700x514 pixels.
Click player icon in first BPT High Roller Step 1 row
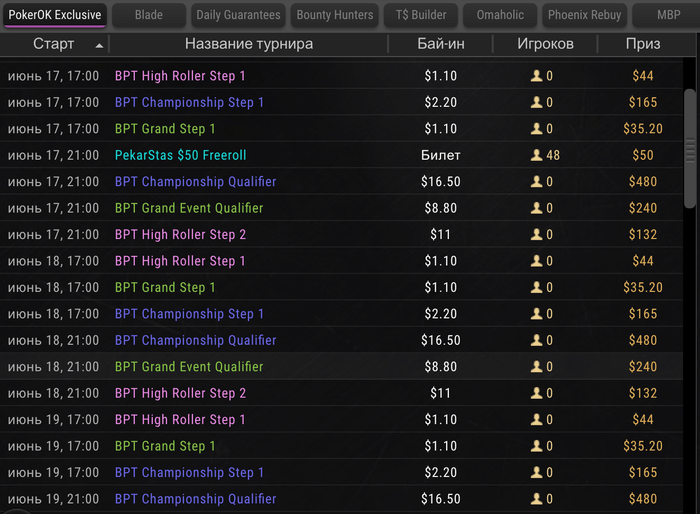coord(537,76)
